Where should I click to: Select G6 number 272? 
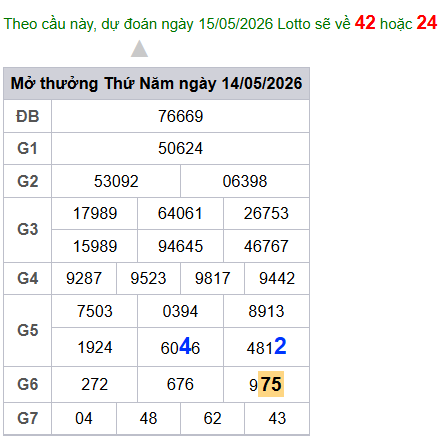tap(95, 384)
